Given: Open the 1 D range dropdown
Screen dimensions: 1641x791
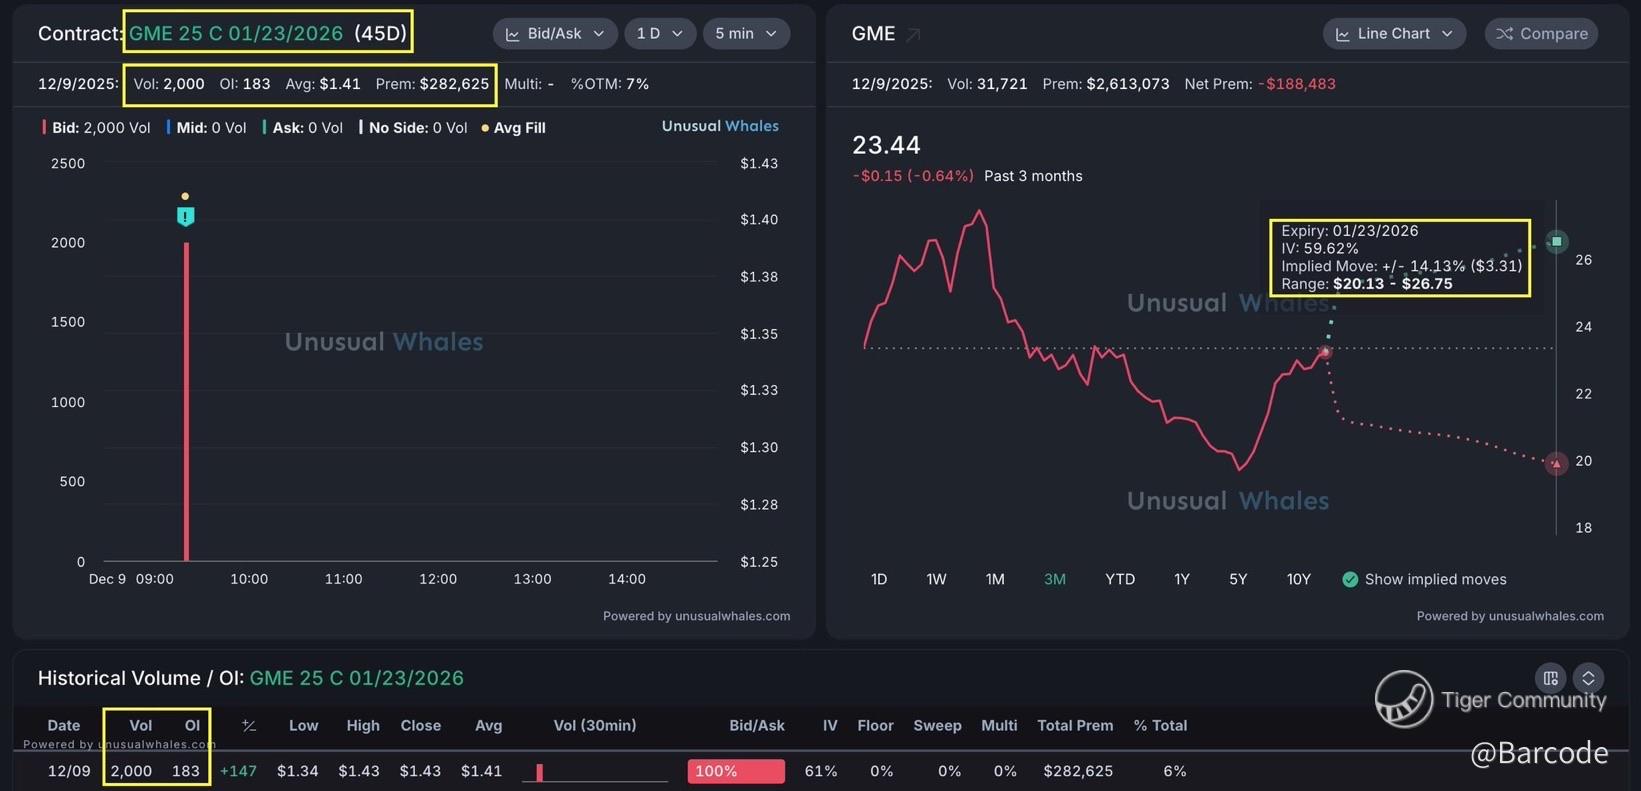Looking at the screenshot, I should [660, 34].
